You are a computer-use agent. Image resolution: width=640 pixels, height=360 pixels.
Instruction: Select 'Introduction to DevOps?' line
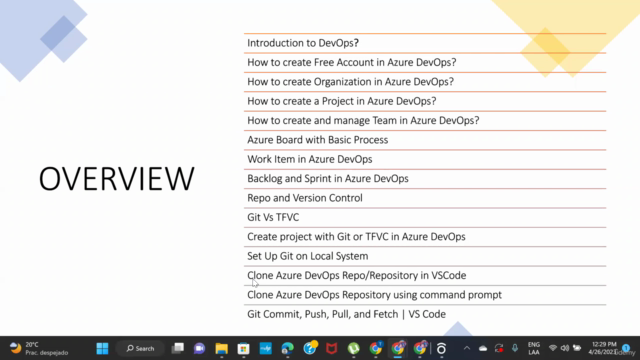303,43
